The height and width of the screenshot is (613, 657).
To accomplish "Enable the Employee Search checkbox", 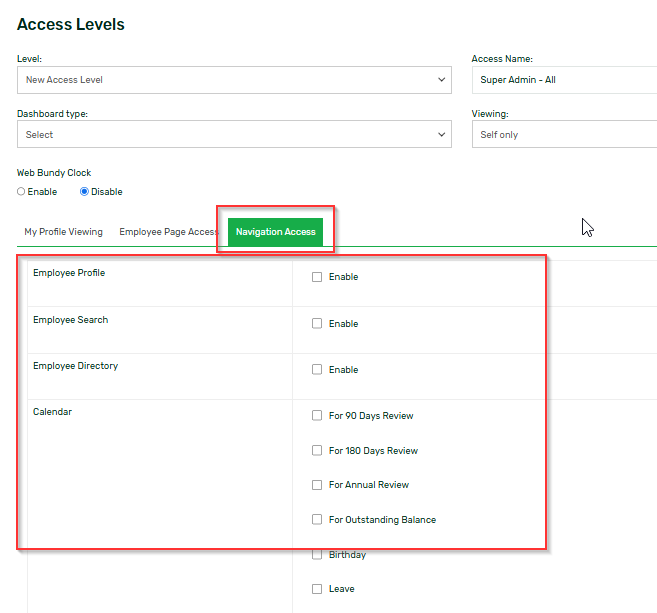I will coord(317,324).
